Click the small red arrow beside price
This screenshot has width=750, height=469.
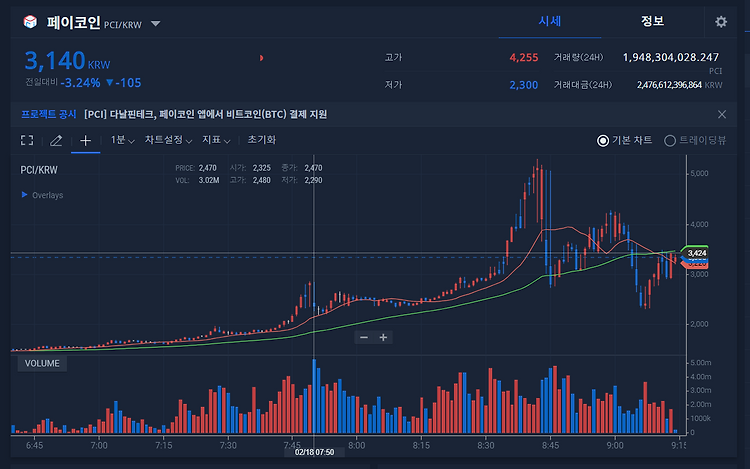[262, 58]
